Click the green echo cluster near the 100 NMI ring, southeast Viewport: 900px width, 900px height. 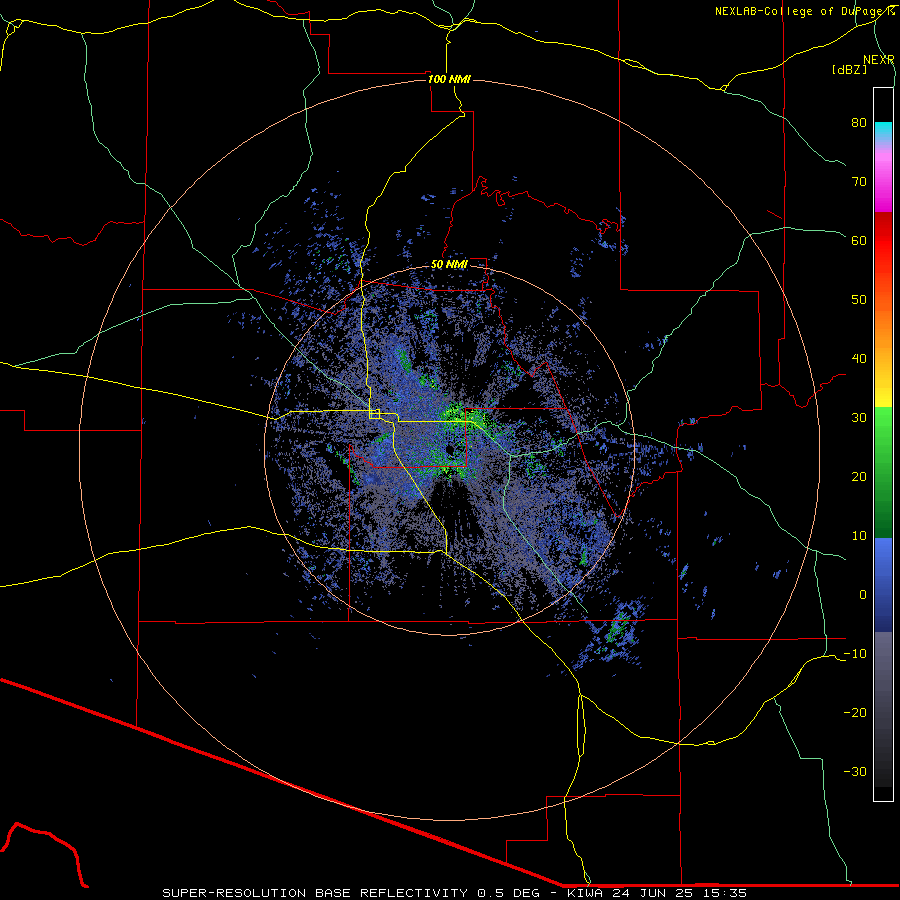[617, 627]
